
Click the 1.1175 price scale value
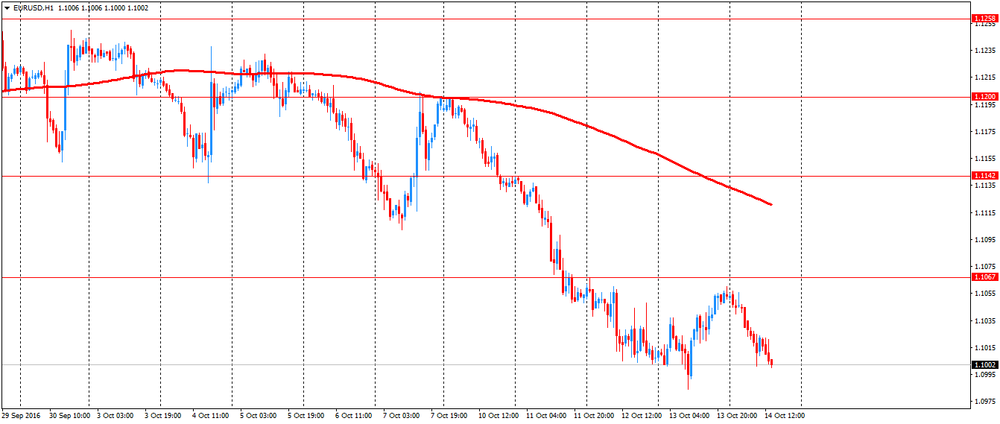pyautogui.click(x=983, y=131)
